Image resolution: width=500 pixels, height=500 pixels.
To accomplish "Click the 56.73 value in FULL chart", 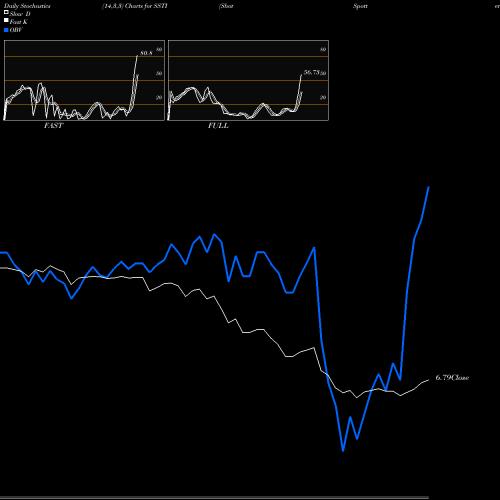I will click(312, 72).
